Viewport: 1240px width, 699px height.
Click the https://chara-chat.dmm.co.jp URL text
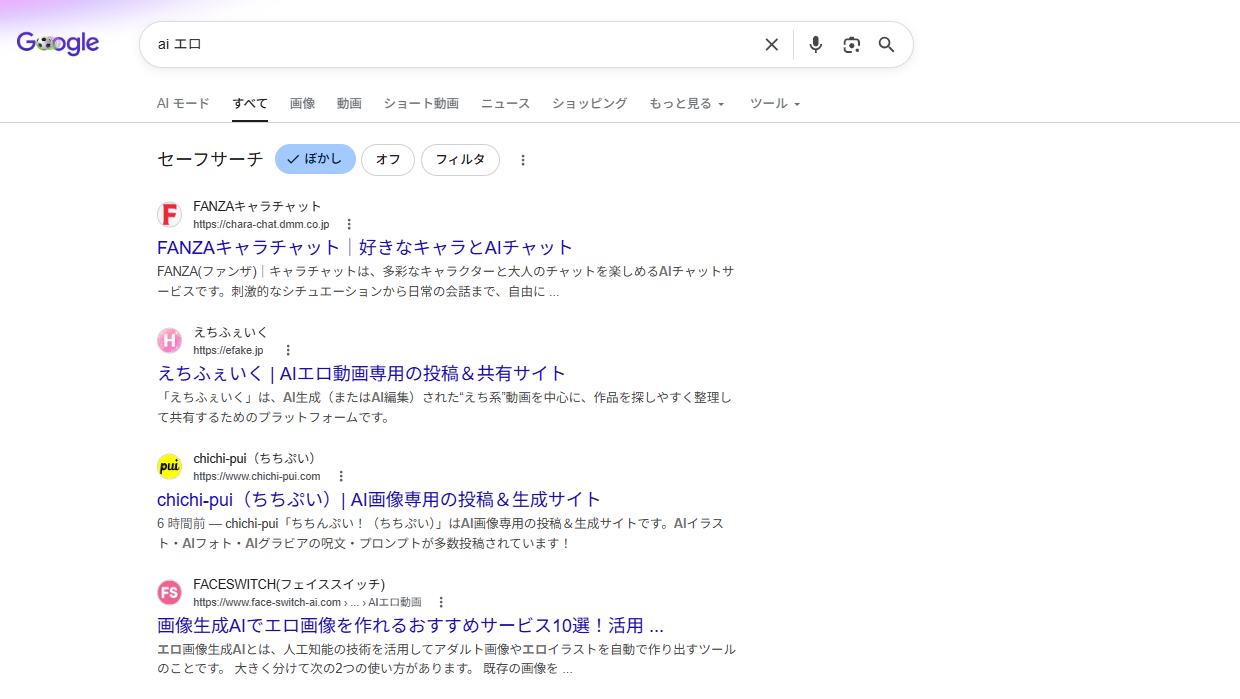point(261,225)
